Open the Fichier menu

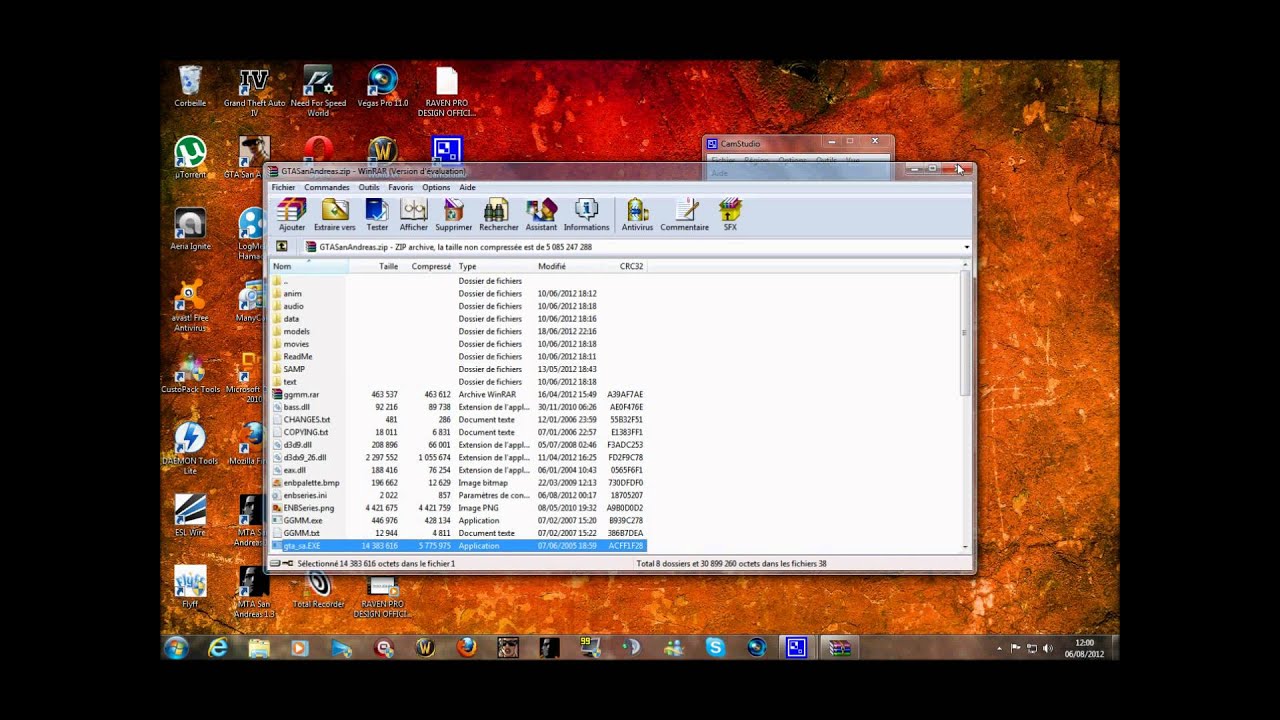(283, 187)
